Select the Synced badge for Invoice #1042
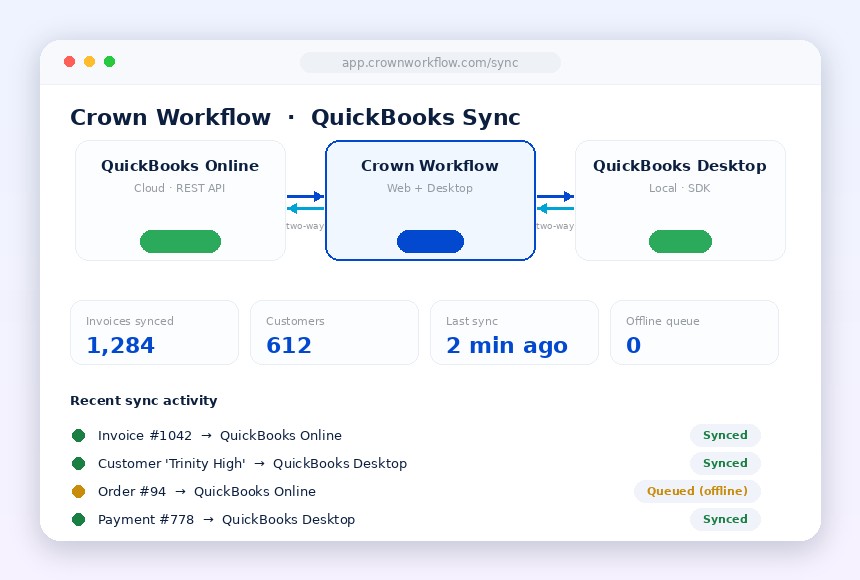Viewport: 860px width, 580px height. 725,435
